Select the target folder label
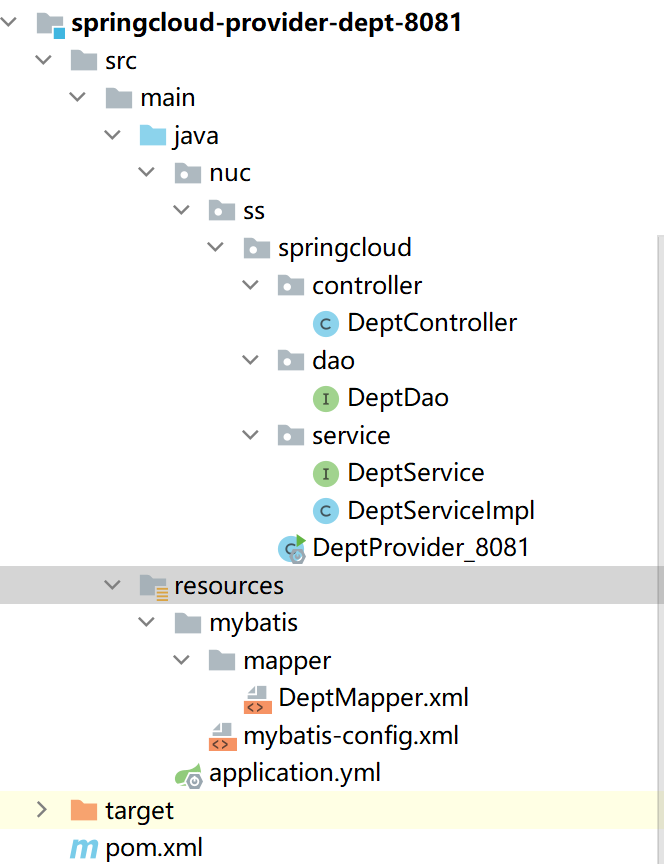Viewport: 664px width, 864px height. tap(139, 812)
